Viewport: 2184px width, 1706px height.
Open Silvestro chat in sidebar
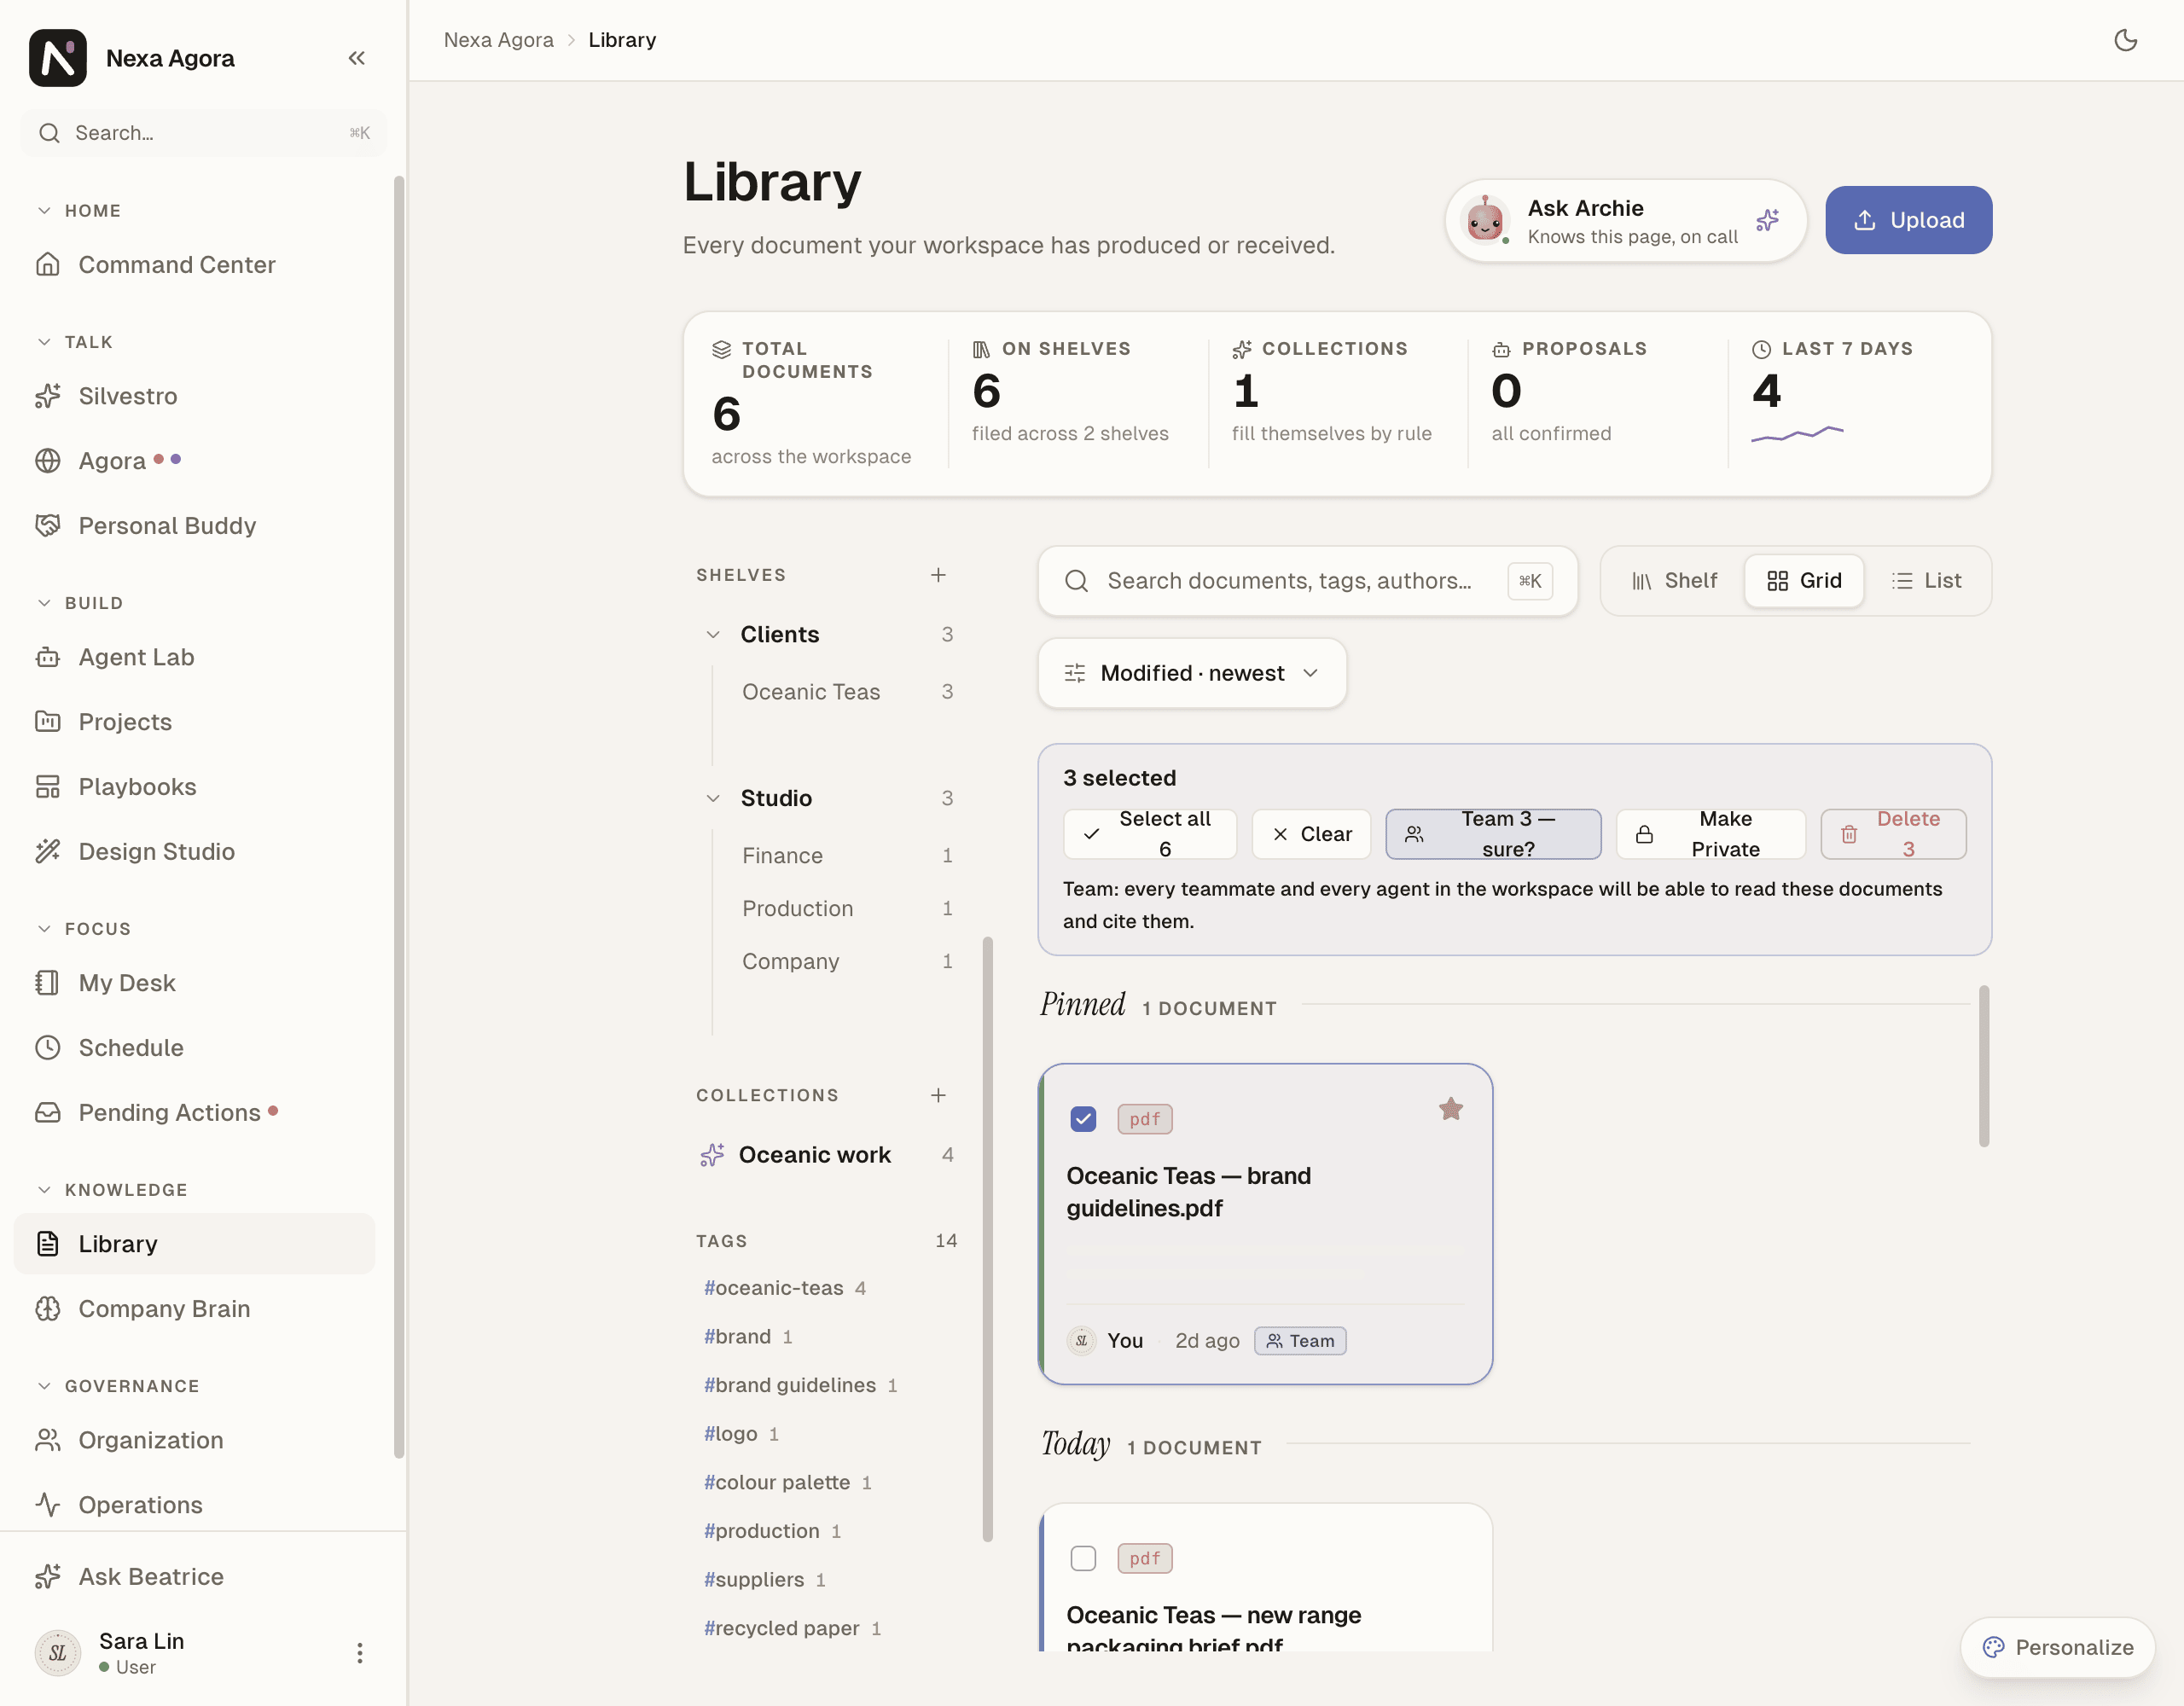point(194,396)
